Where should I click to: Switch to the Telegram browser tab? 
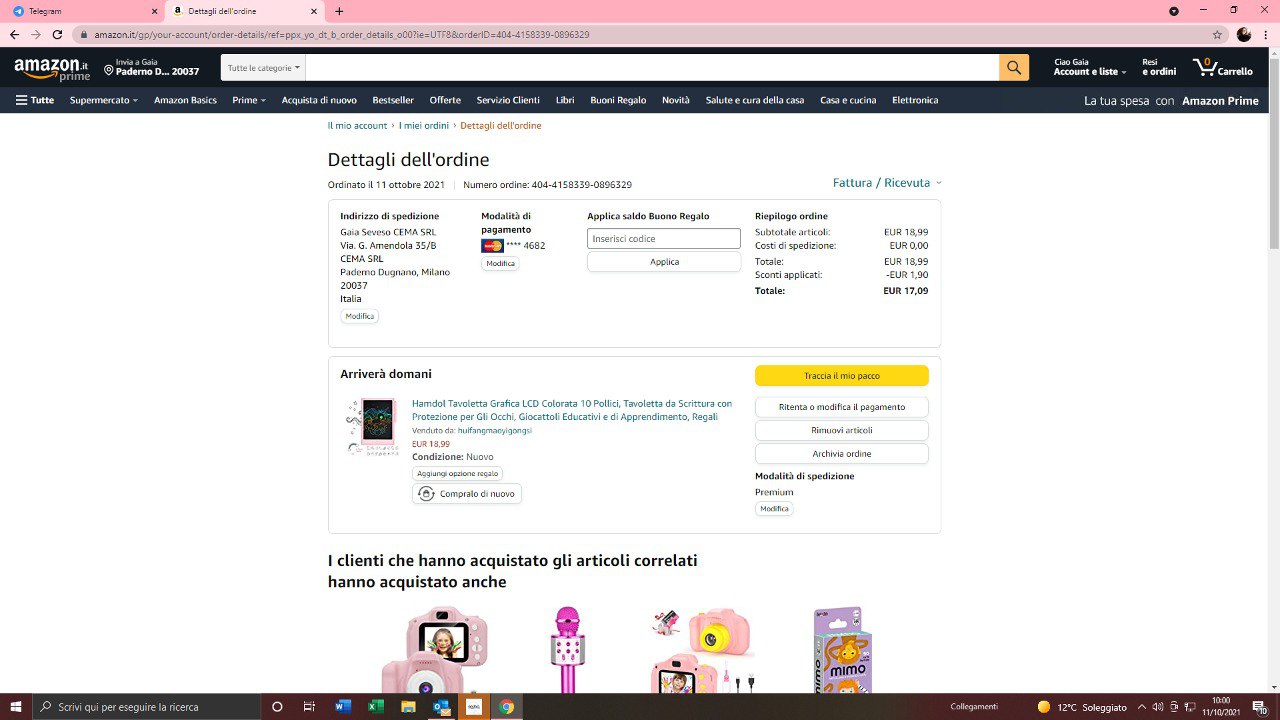(x=80, y=11)
